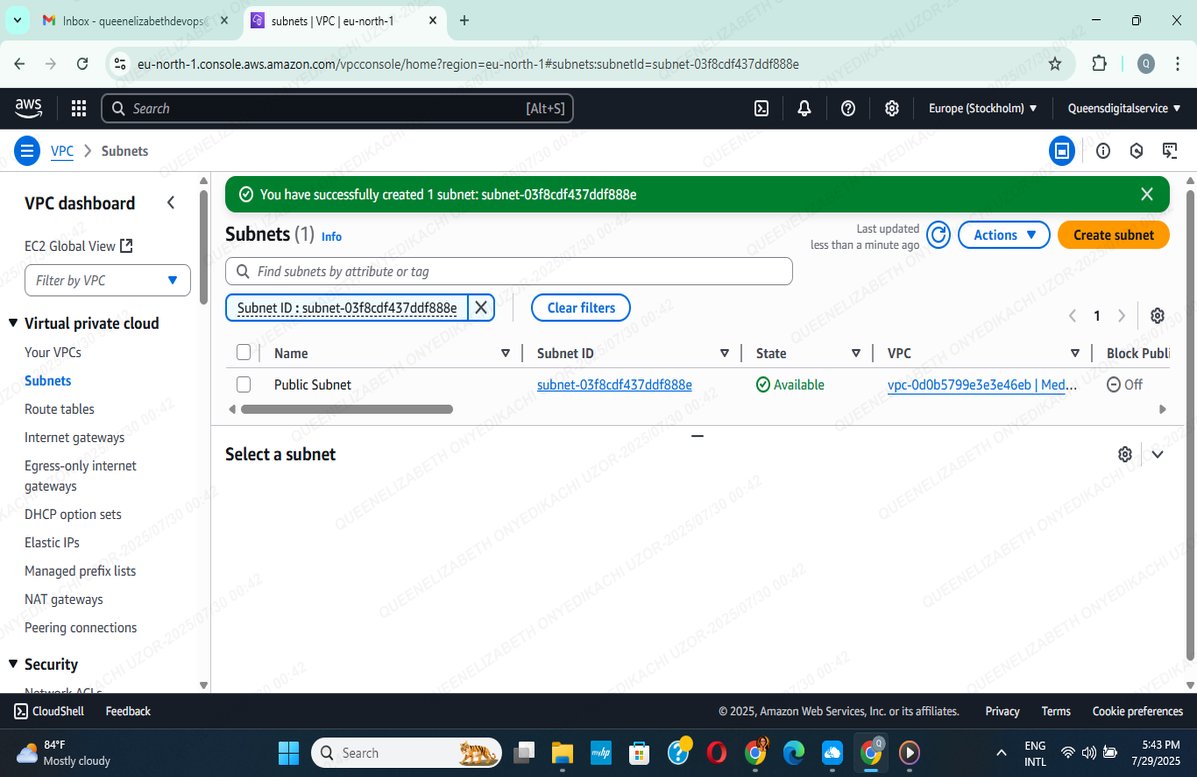1197x777 pixels.
Task: Open Chrome profile avatar
Action: (x=1145, y=64)
